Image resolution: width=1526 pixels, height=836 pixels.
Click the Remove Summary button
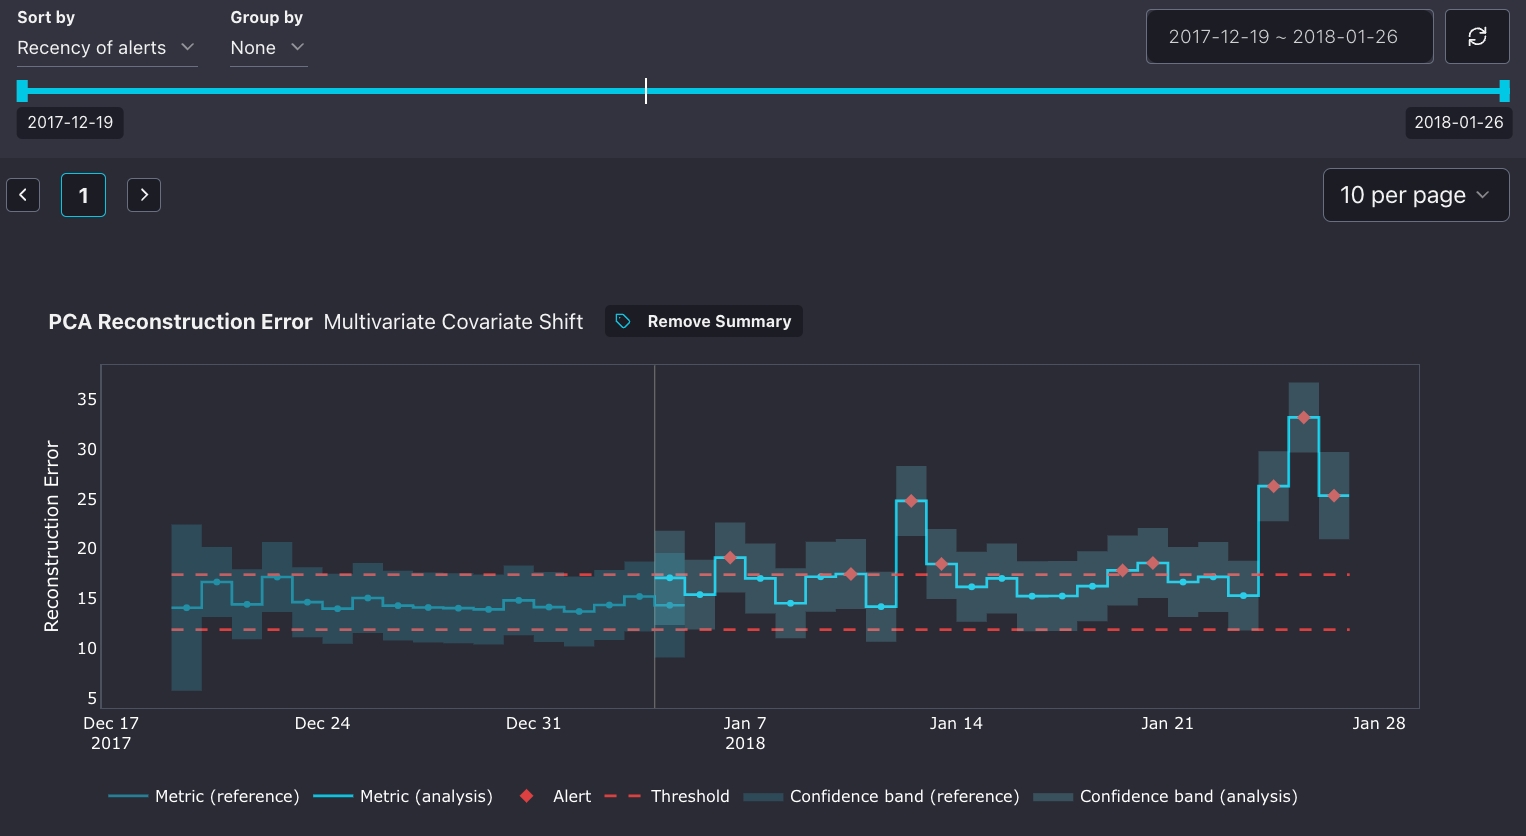click(x=704, y=321)
